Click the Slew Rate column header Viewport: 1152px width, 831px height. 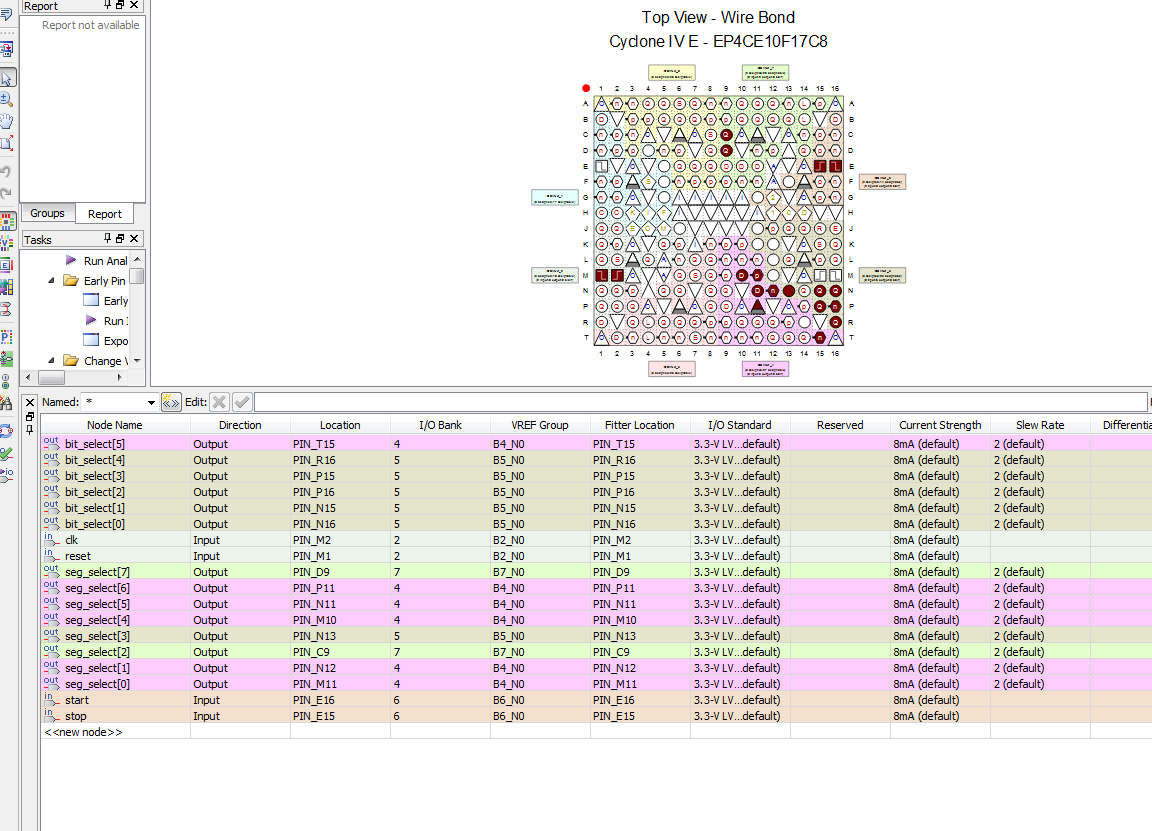[1040, 425]
